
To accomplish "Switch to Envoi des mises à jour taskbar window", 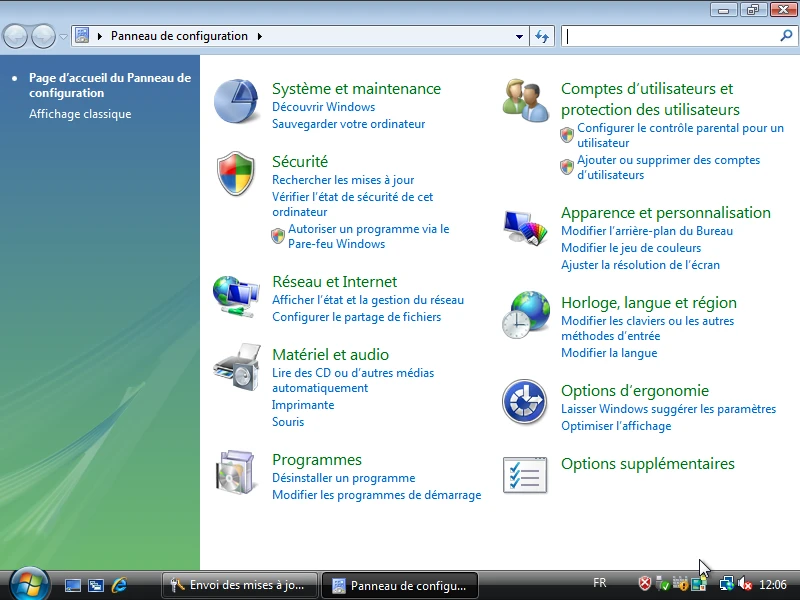I will click(x=239, y=585).
